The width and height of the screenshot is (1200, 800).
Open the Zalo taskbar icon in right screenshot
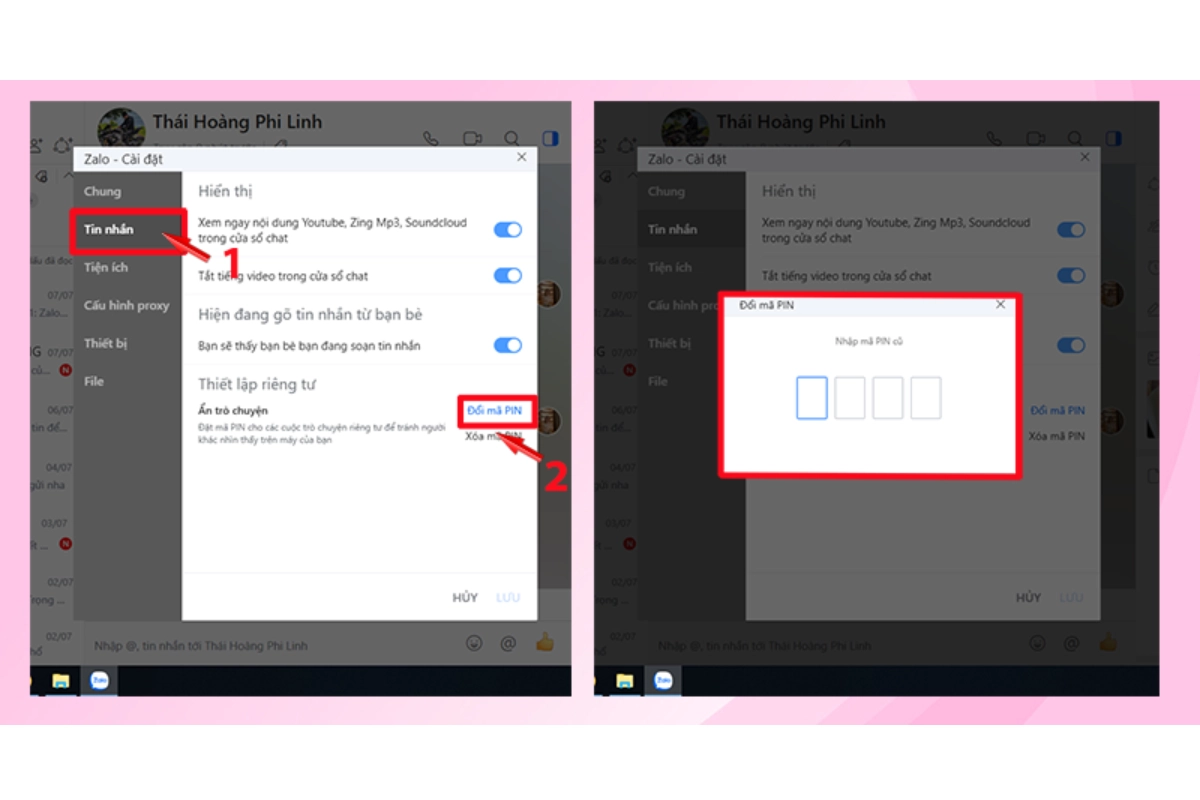(664, 681)
